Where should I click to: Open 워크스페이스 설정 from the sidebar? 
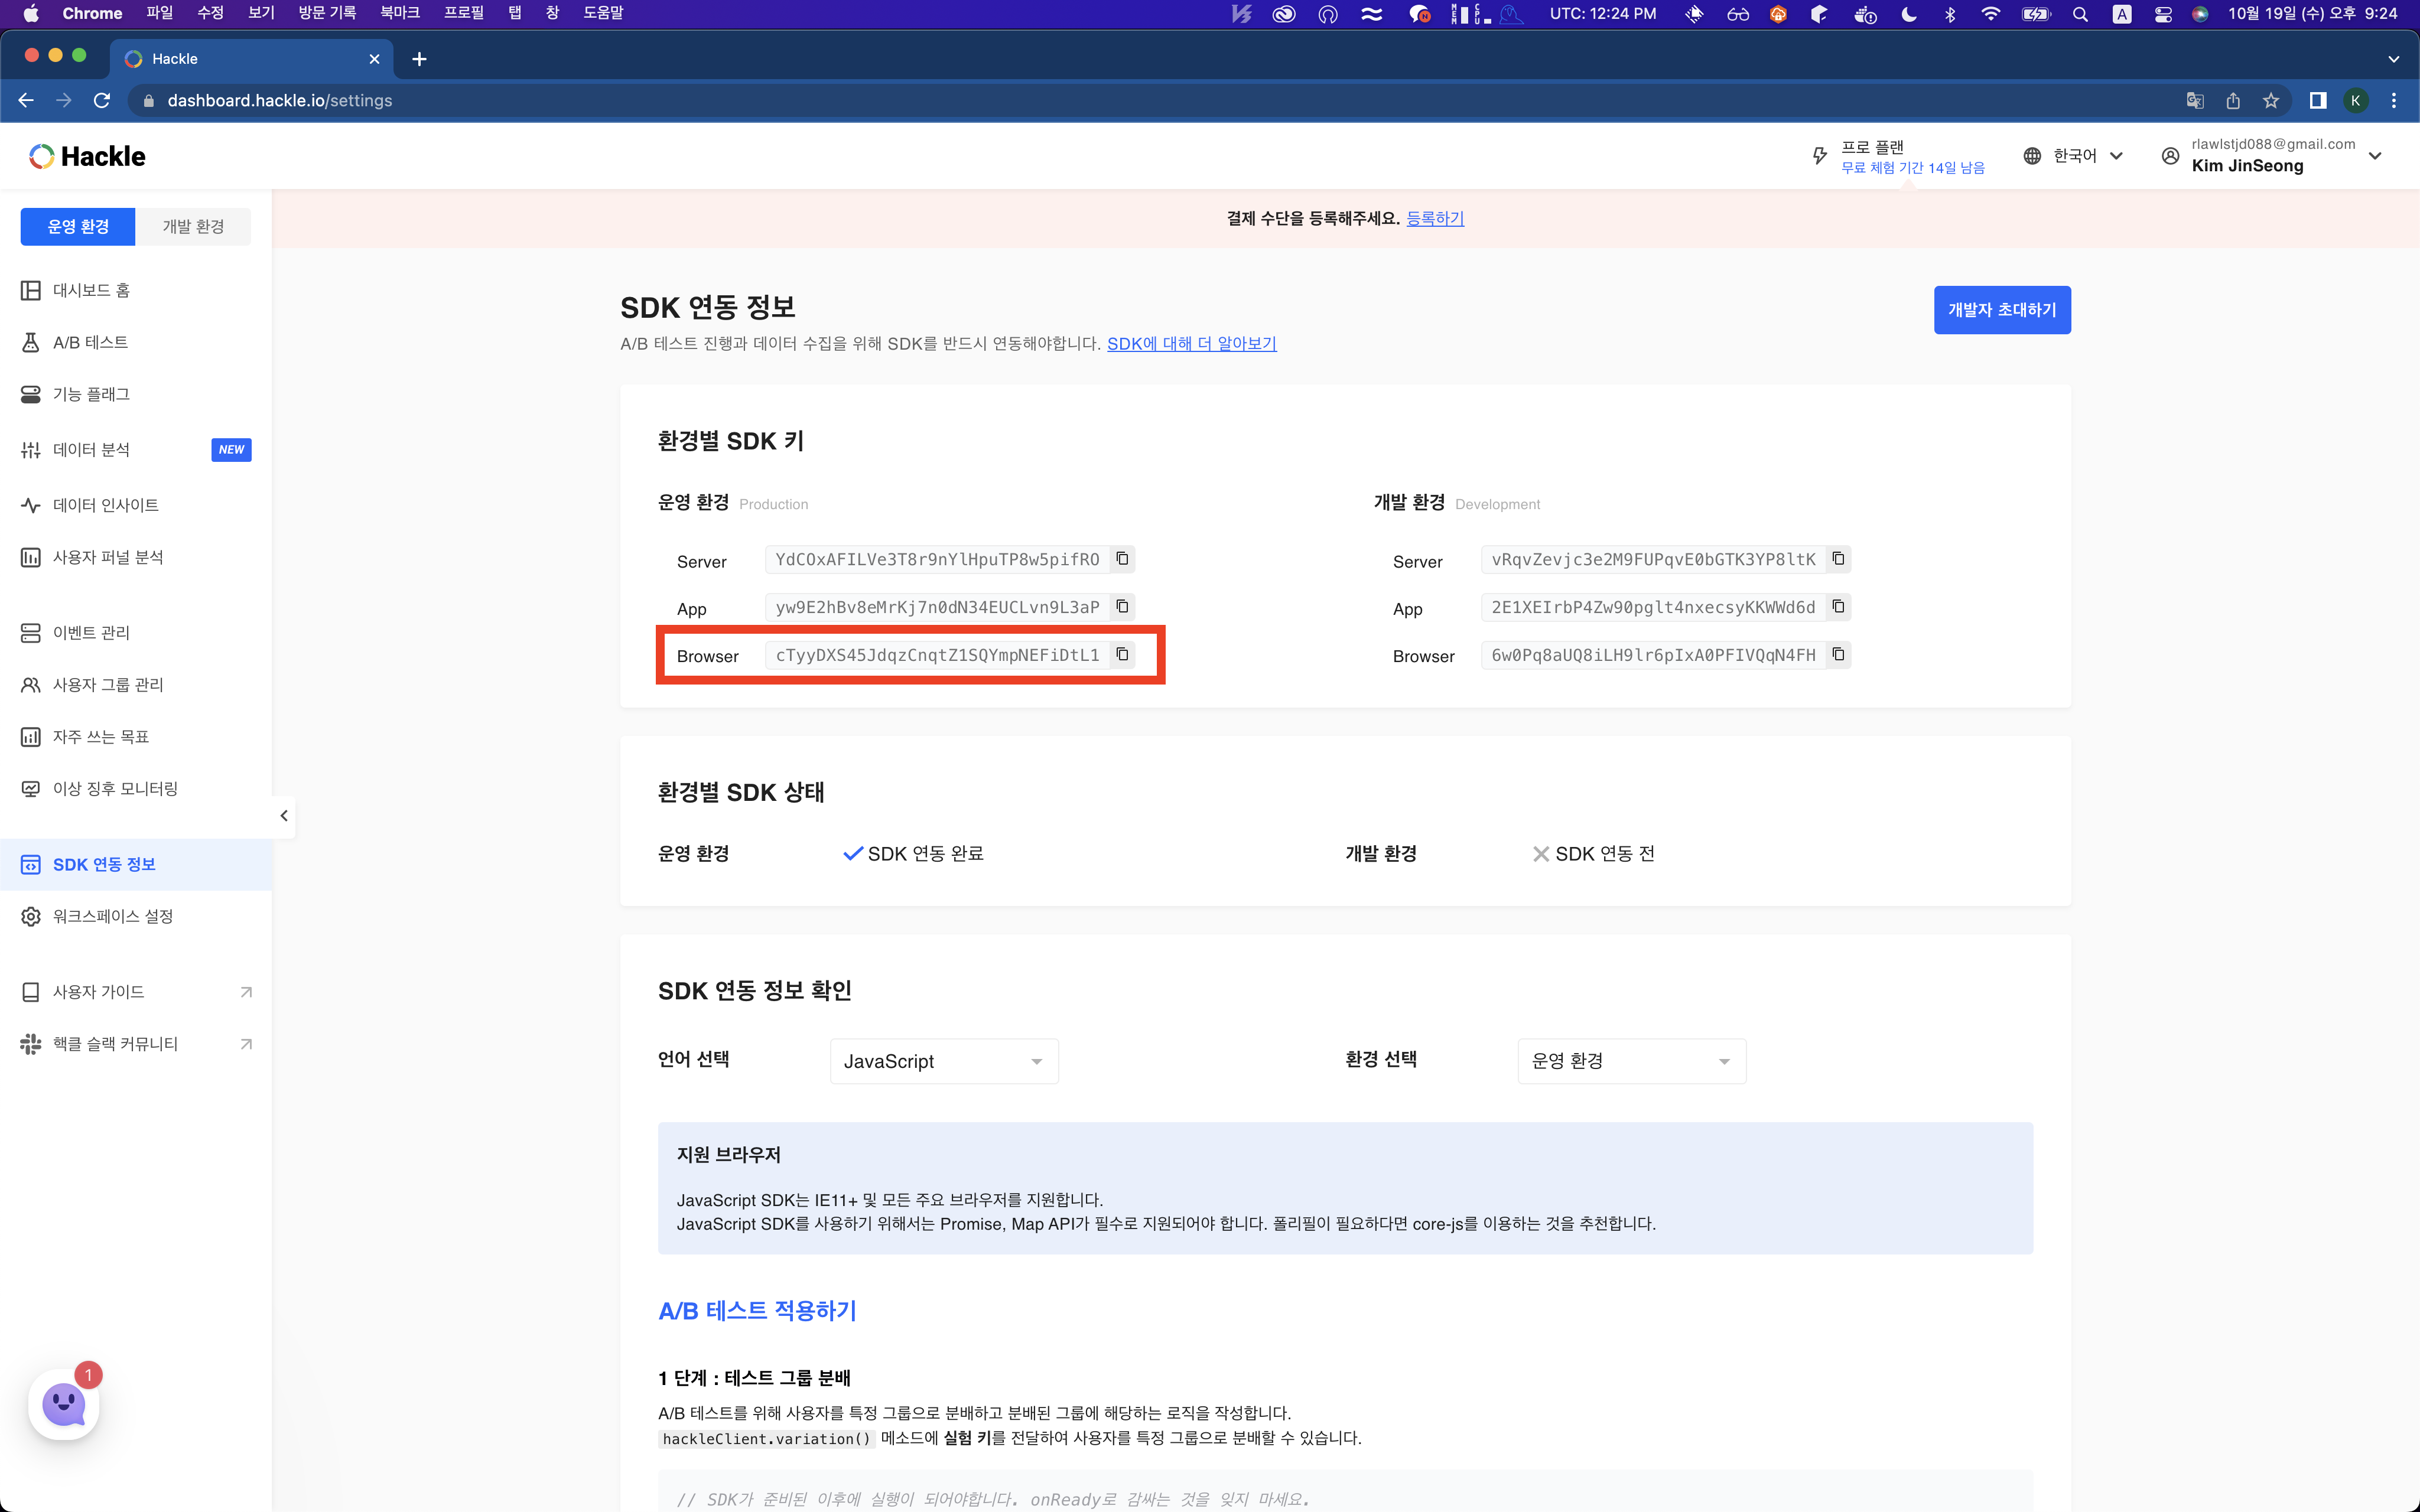click(112, 916)
